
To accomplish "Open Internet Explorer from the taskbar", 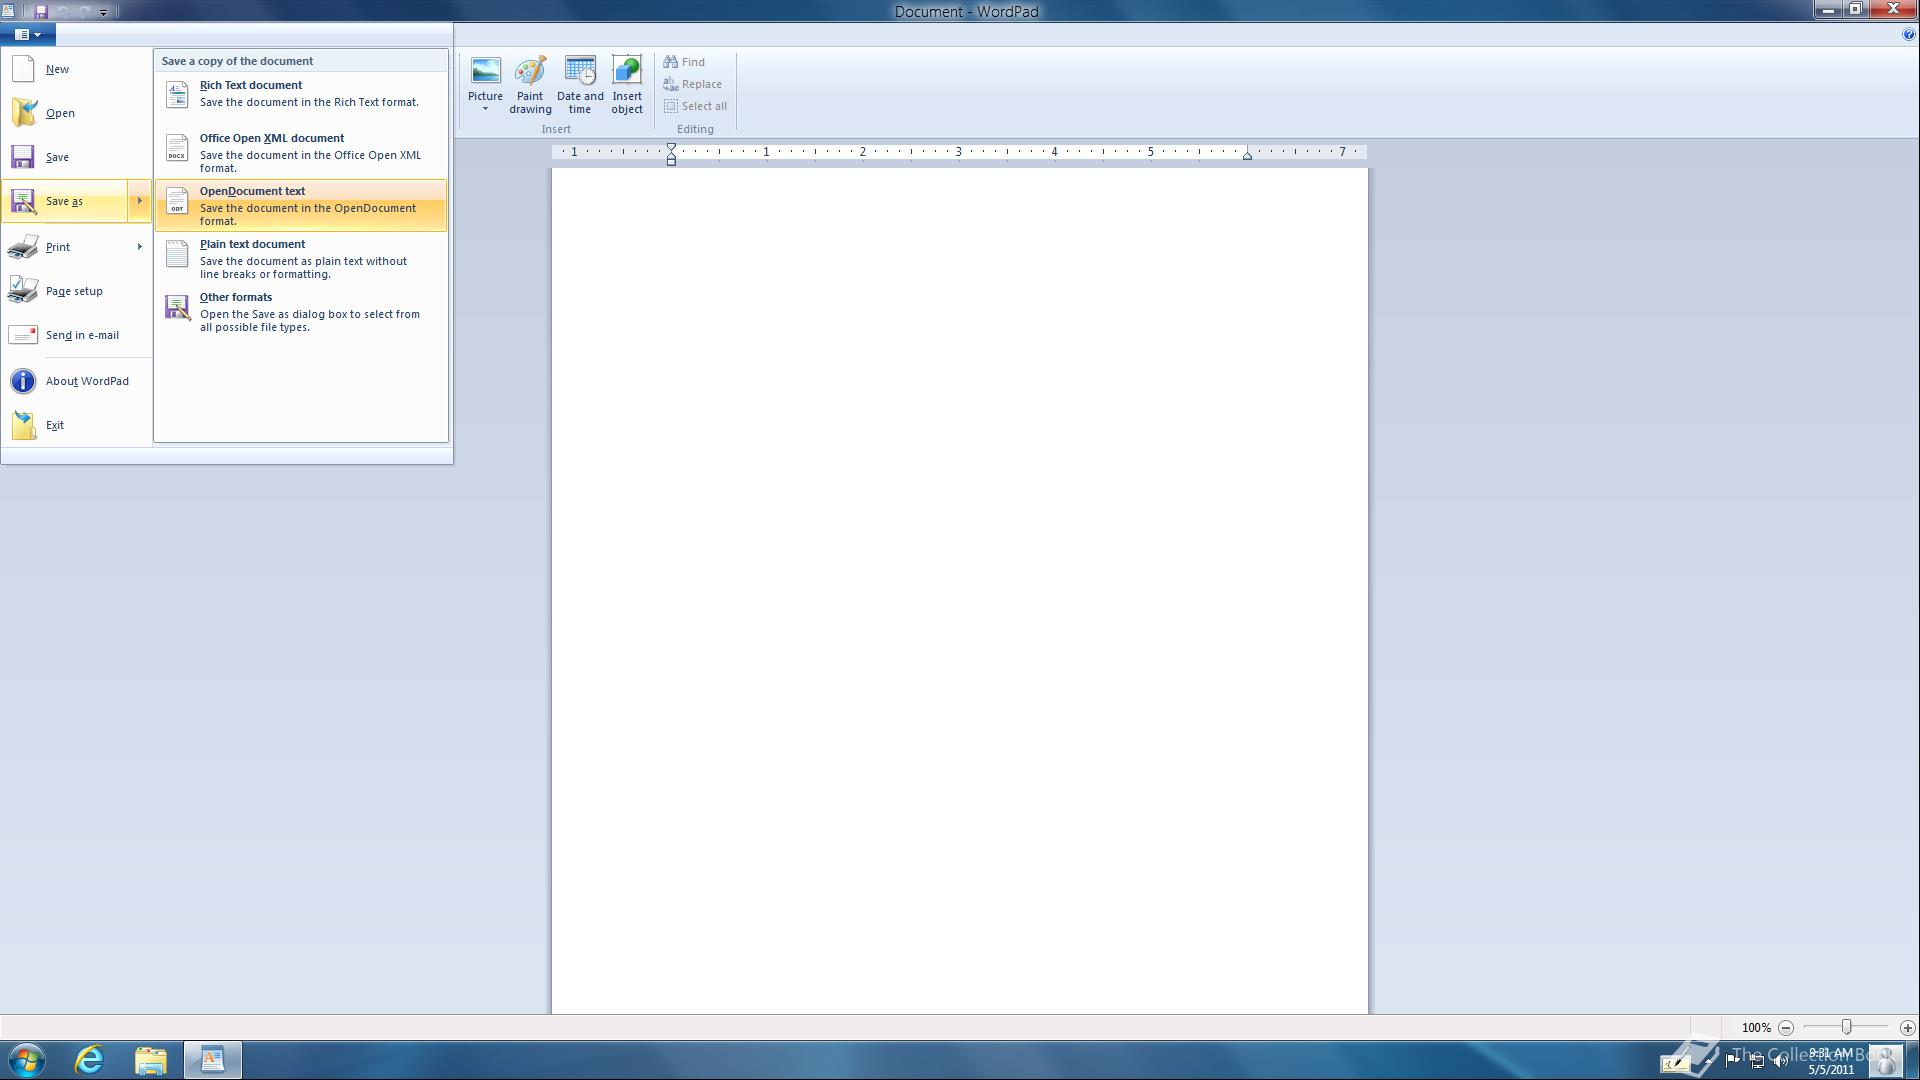I will [x=90, y=1059].
